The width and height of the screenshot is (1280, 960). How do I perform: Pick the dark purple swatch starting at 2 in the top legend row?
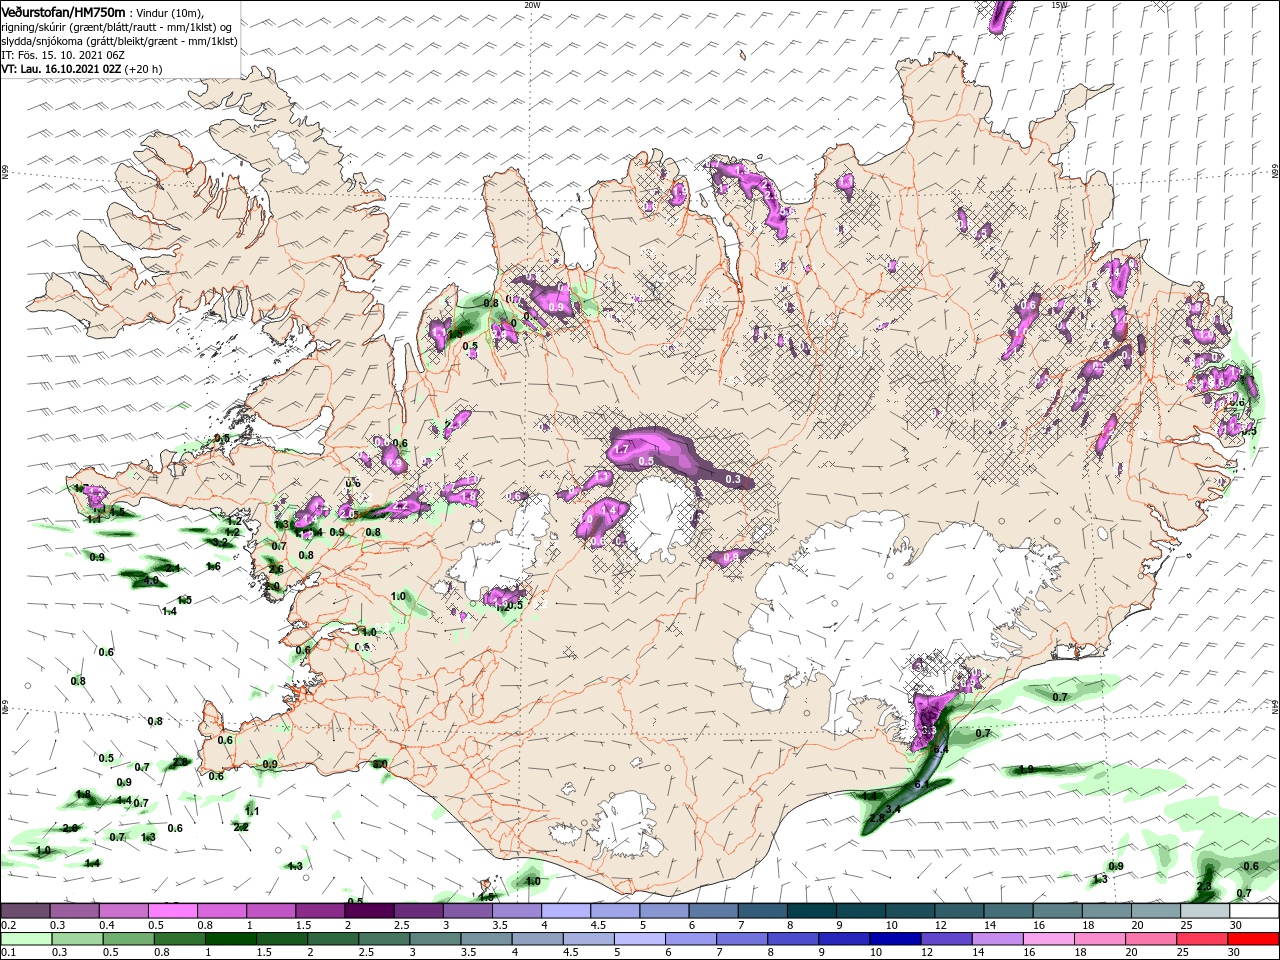(x=369, y=911)
